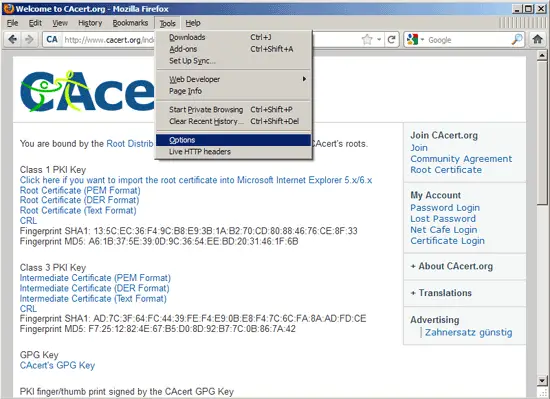Open the Edit menu
The height and width of the screenshot is (399, 550).
tap(35, 23)
